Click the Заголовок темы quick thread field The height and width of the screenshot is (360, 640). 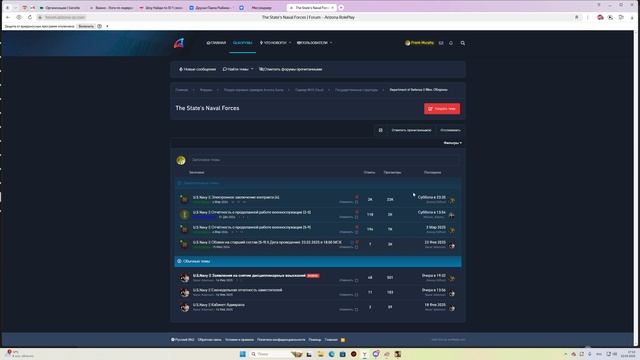(324, 160)
